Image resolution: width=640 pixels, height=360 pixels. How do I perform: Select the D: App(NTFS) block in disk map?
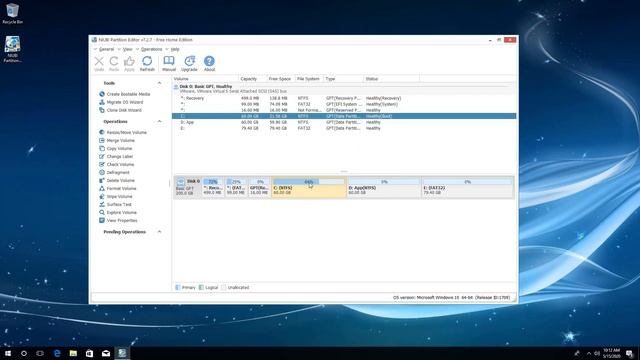(x=384, y=187)
